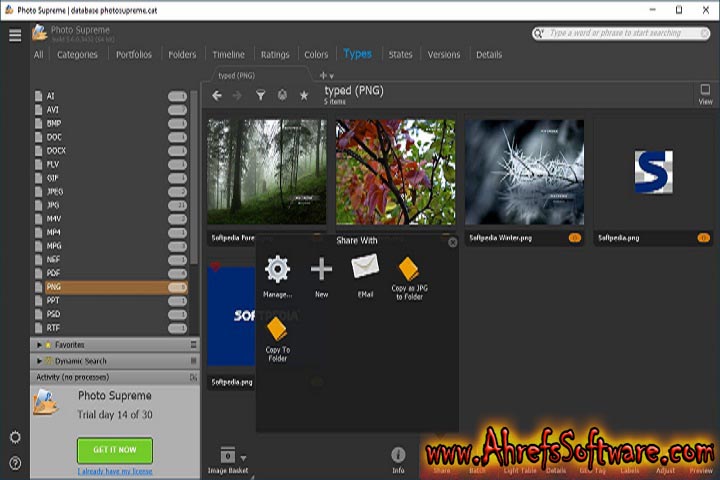Switch to the Folders tab
The image size is (720, 480).
click(x=182, y=55)
